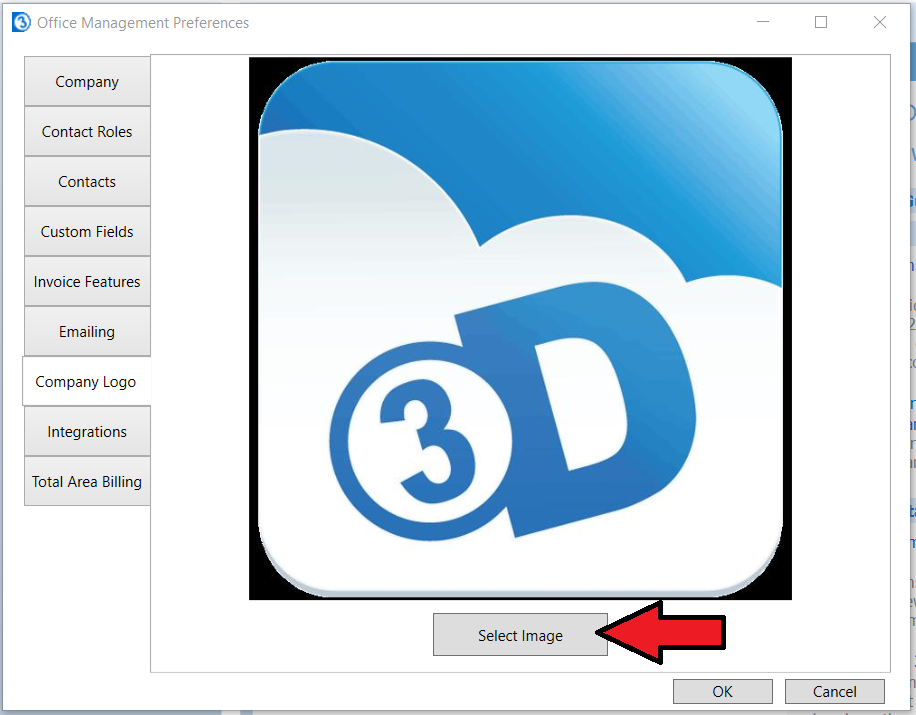Image resolution: width=916 pixels, height=715 pixels.
Task: Close the Office Management Preferences window
Action: 880,22
